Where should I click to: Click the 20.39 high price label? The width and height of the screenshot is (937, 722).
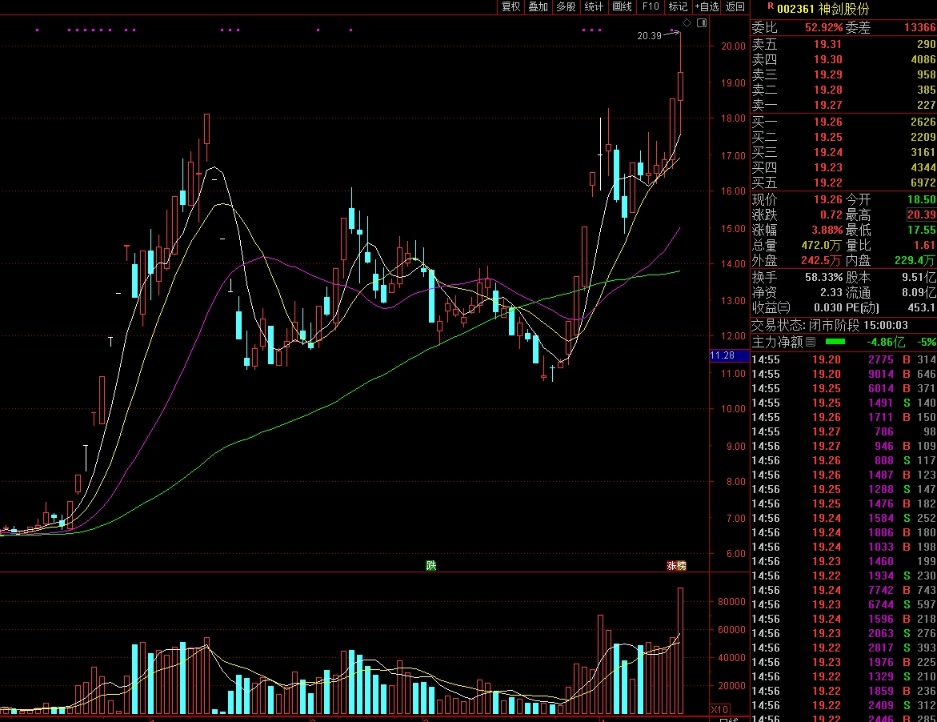click(649, 36)
